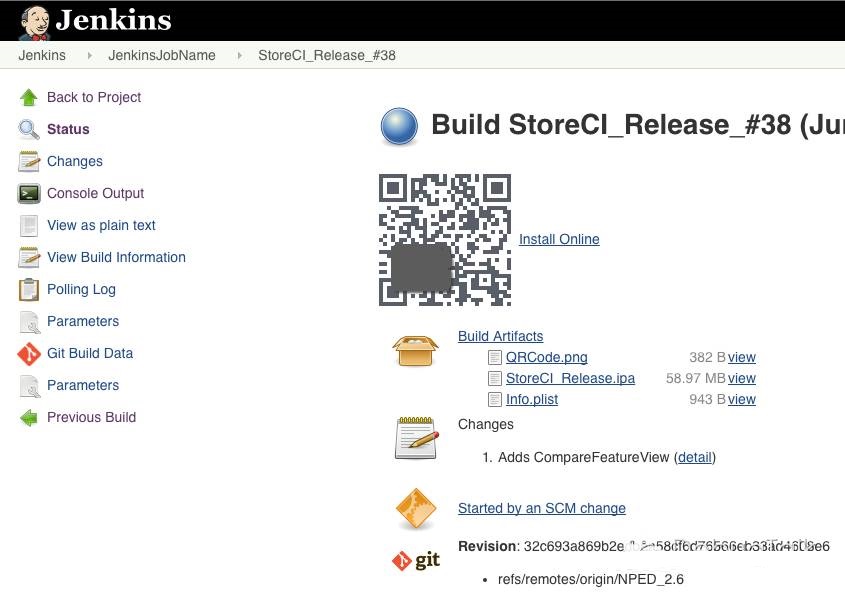Screen dimensions: 845x595
Task: Click the SCM change diamond icon
Action: 415,509
